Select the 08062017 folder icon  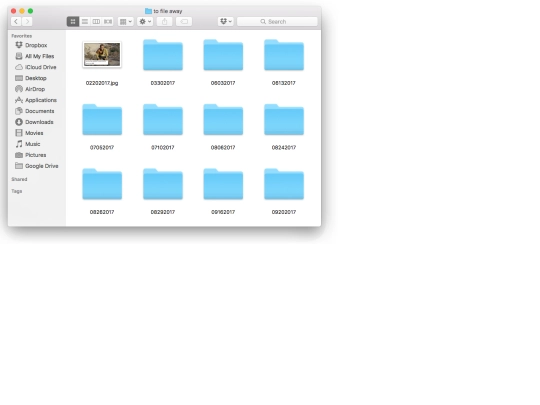[223, 119]
